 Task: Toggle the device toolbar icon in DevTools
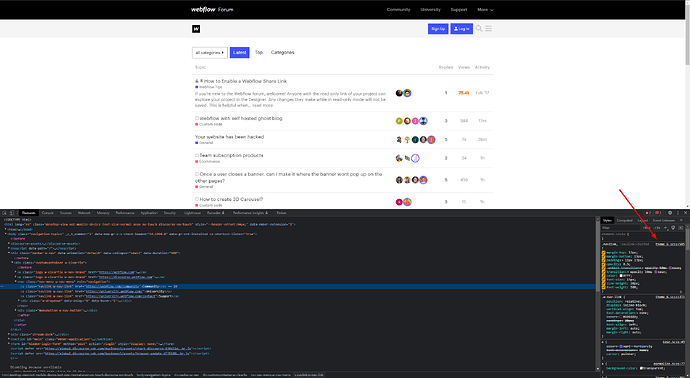12,213
